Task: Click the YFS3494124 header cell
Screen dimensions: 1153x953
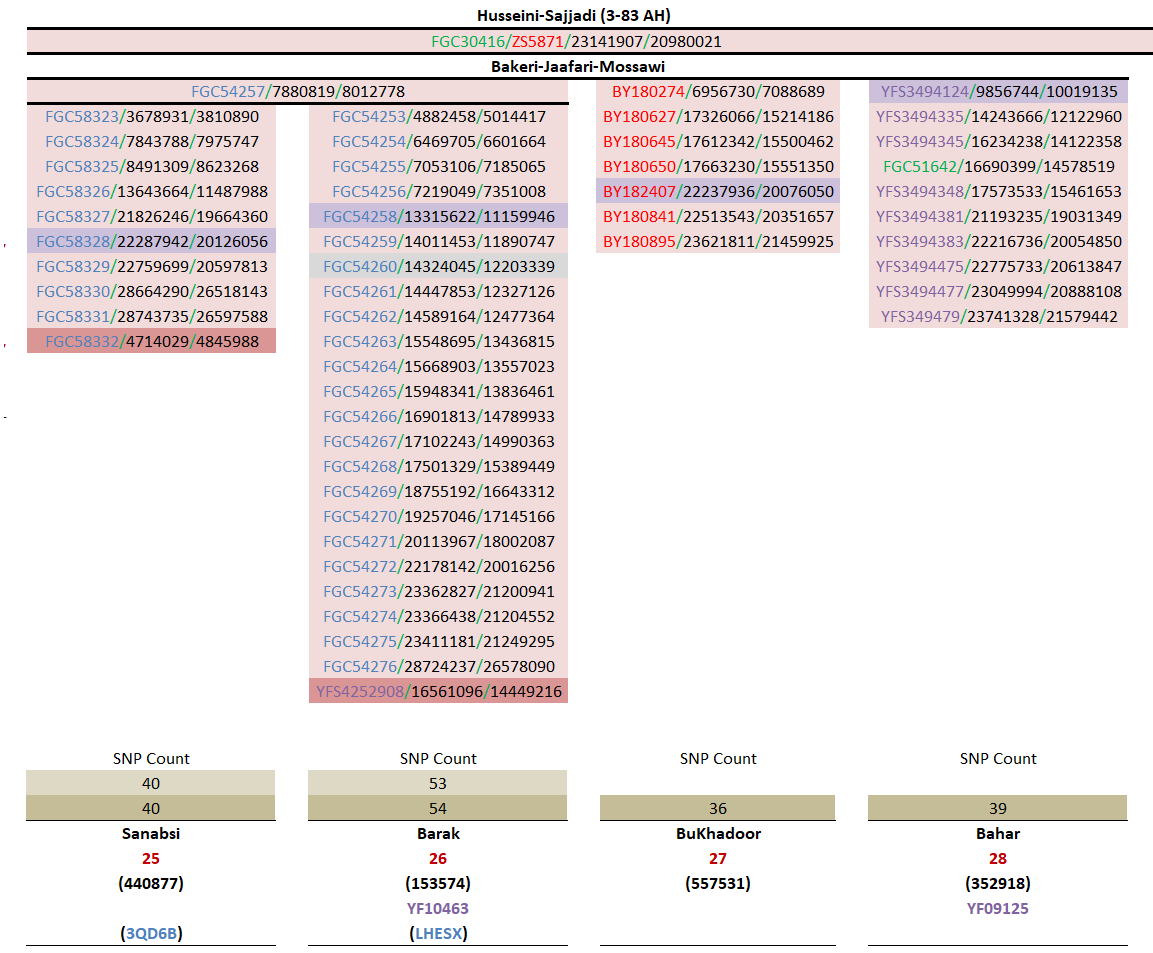Action: 998,92
